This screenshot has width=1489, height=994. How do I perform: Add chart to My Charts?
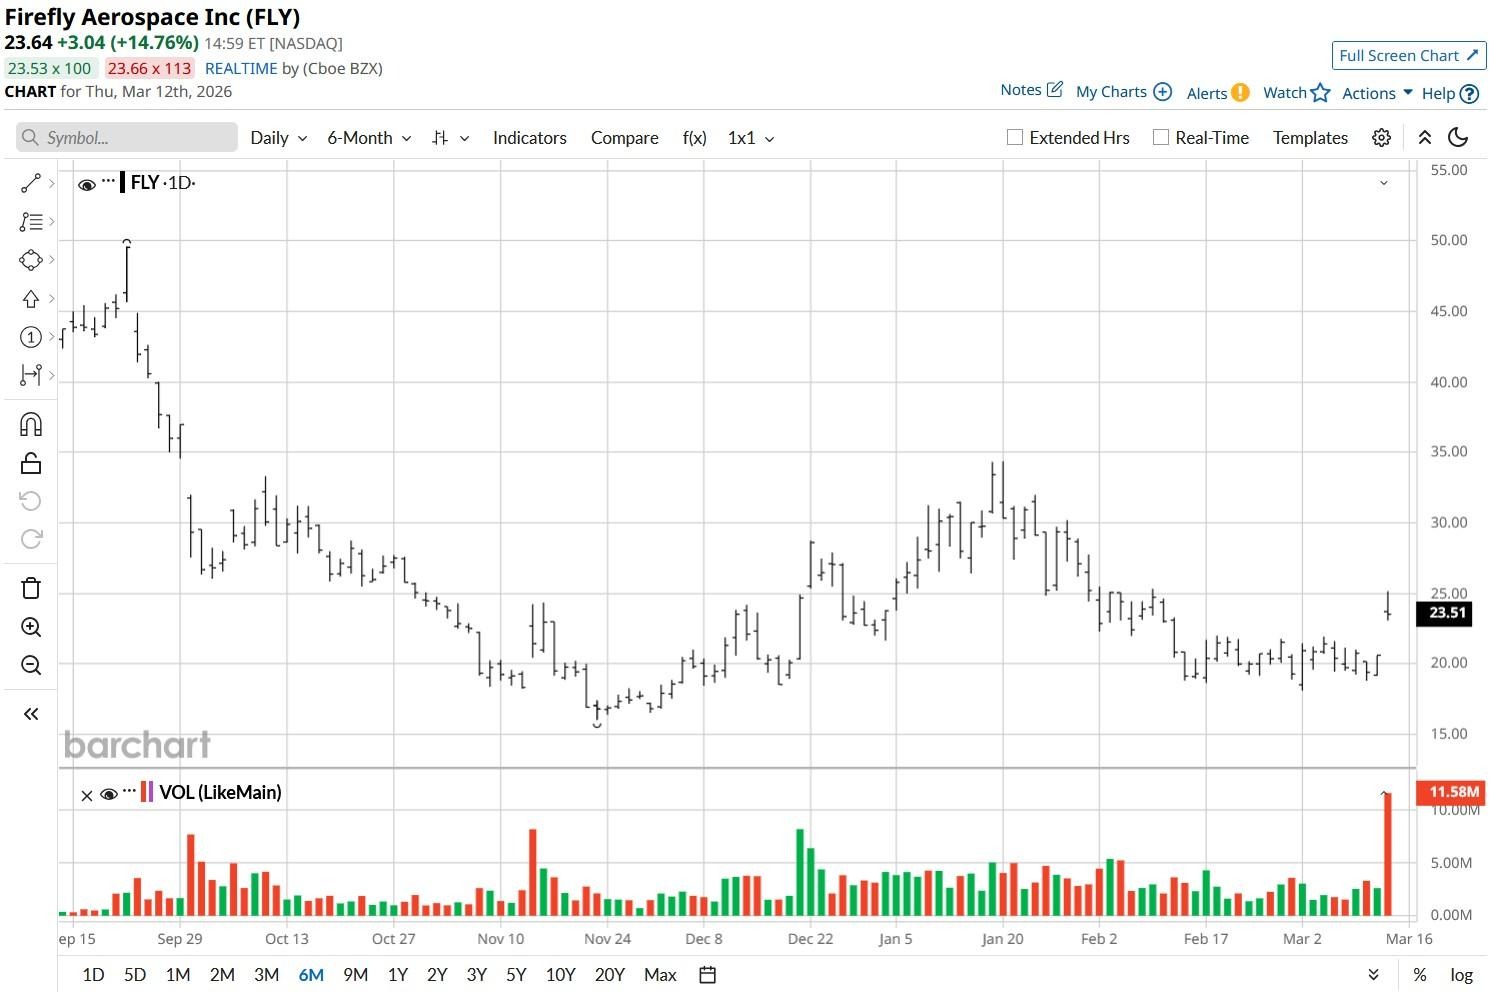[1124, 92]
